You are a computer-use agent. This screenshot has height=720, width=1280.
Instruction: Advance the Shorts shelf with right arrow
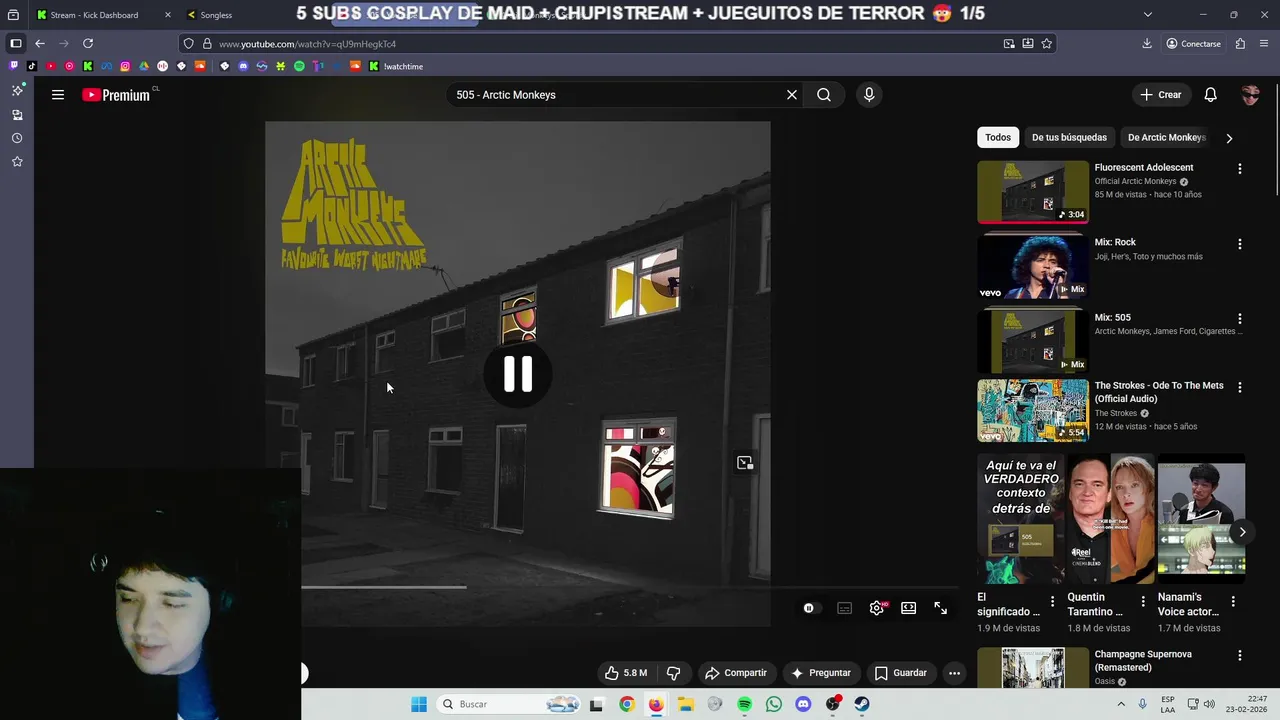pyautogui.click(x=1242, y=532)
